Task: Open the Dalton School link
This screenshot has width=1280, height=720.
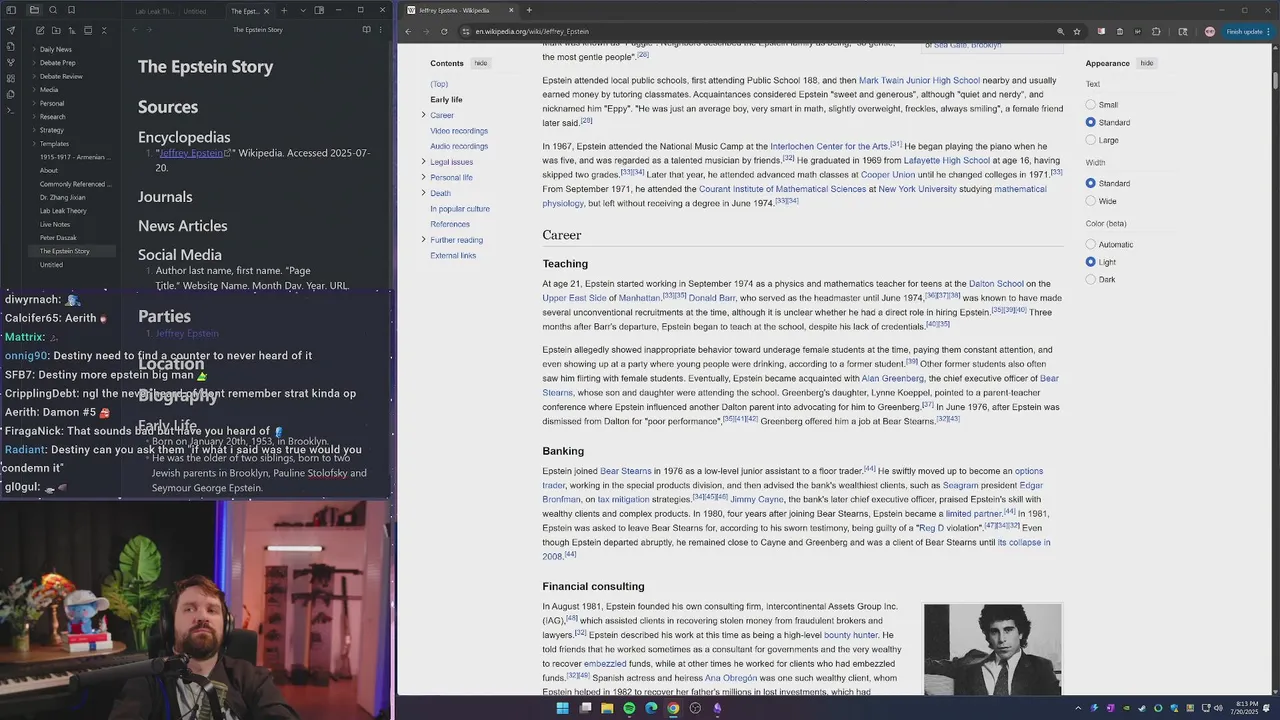Action: 996,284
